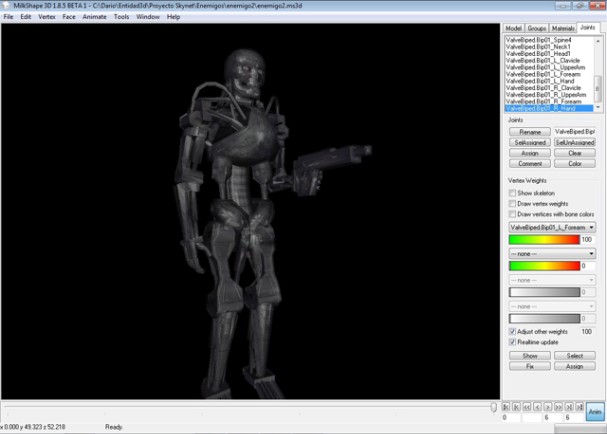Enable the Show skeleton checkbox

coord(513,193)
